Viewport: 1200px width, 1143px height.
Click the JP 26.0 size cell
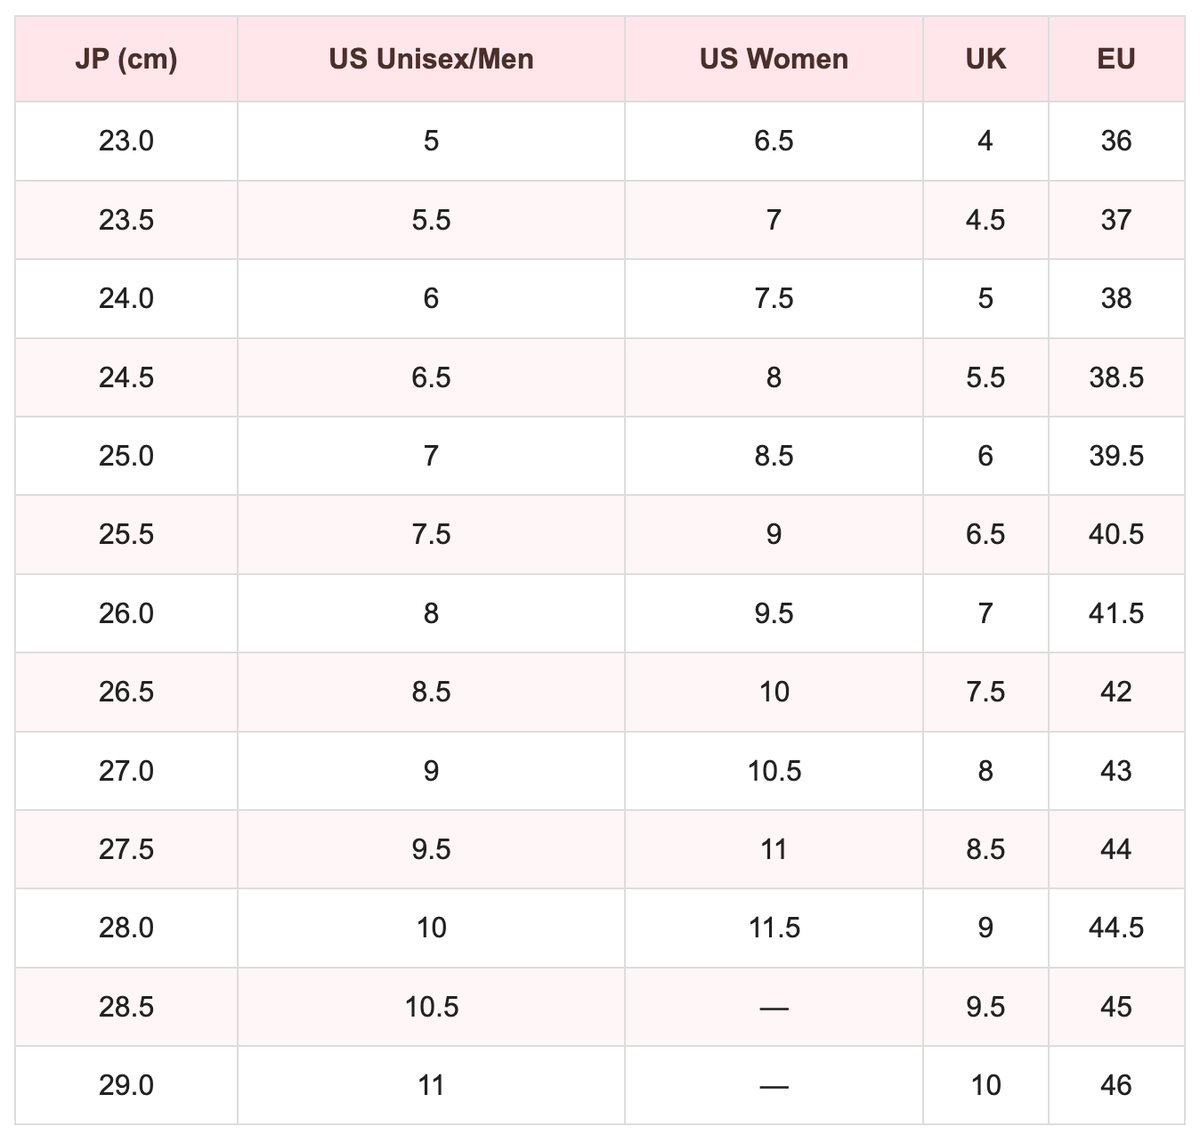click(x=126, y=613)
